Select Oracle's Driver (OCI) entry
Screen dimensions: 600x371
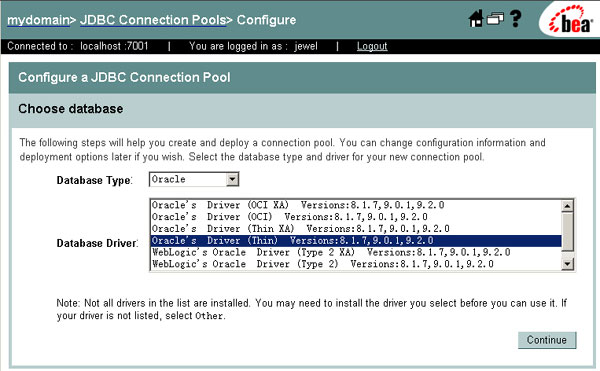(356, 217)
